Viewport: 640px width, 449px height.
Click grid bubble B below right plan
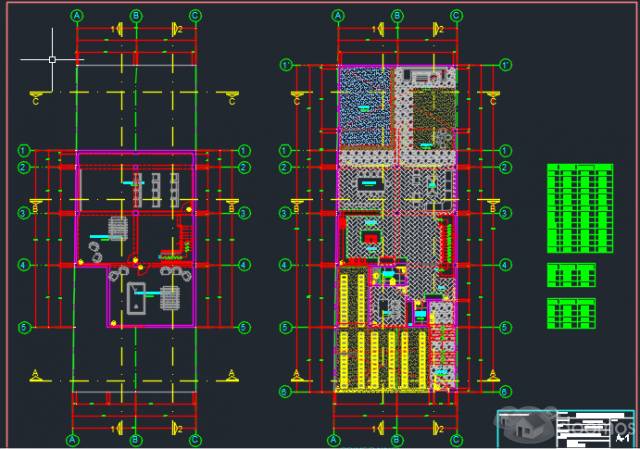[x=397, y=440]
